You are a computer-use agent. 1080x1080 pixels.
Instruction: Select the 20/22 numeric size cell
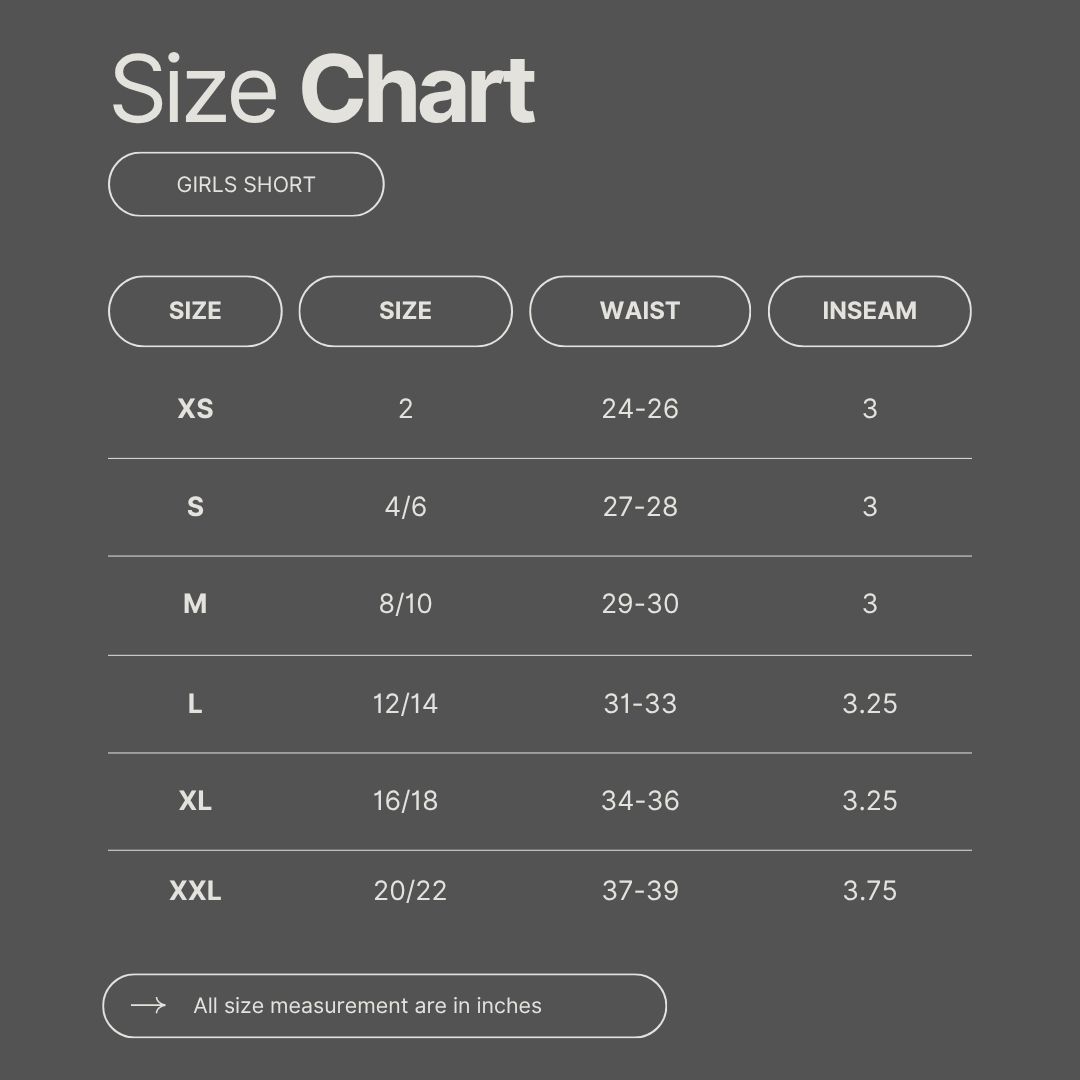click(410, 891)
